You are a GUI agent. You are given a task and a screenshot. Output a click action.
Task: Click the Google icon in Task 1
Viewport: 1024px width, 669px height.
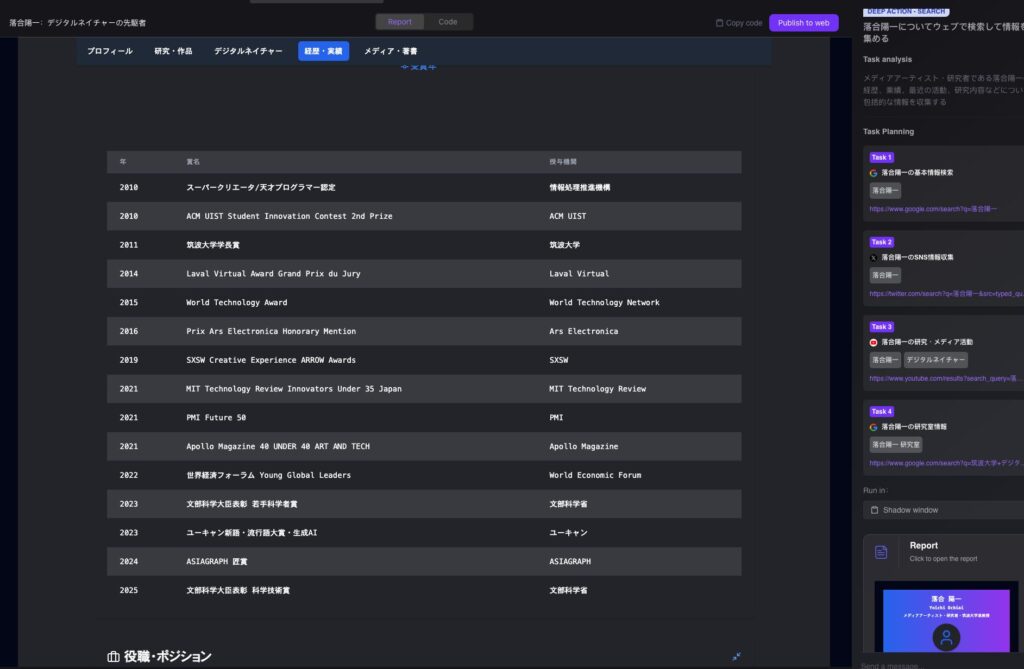[x=873, y=173]
